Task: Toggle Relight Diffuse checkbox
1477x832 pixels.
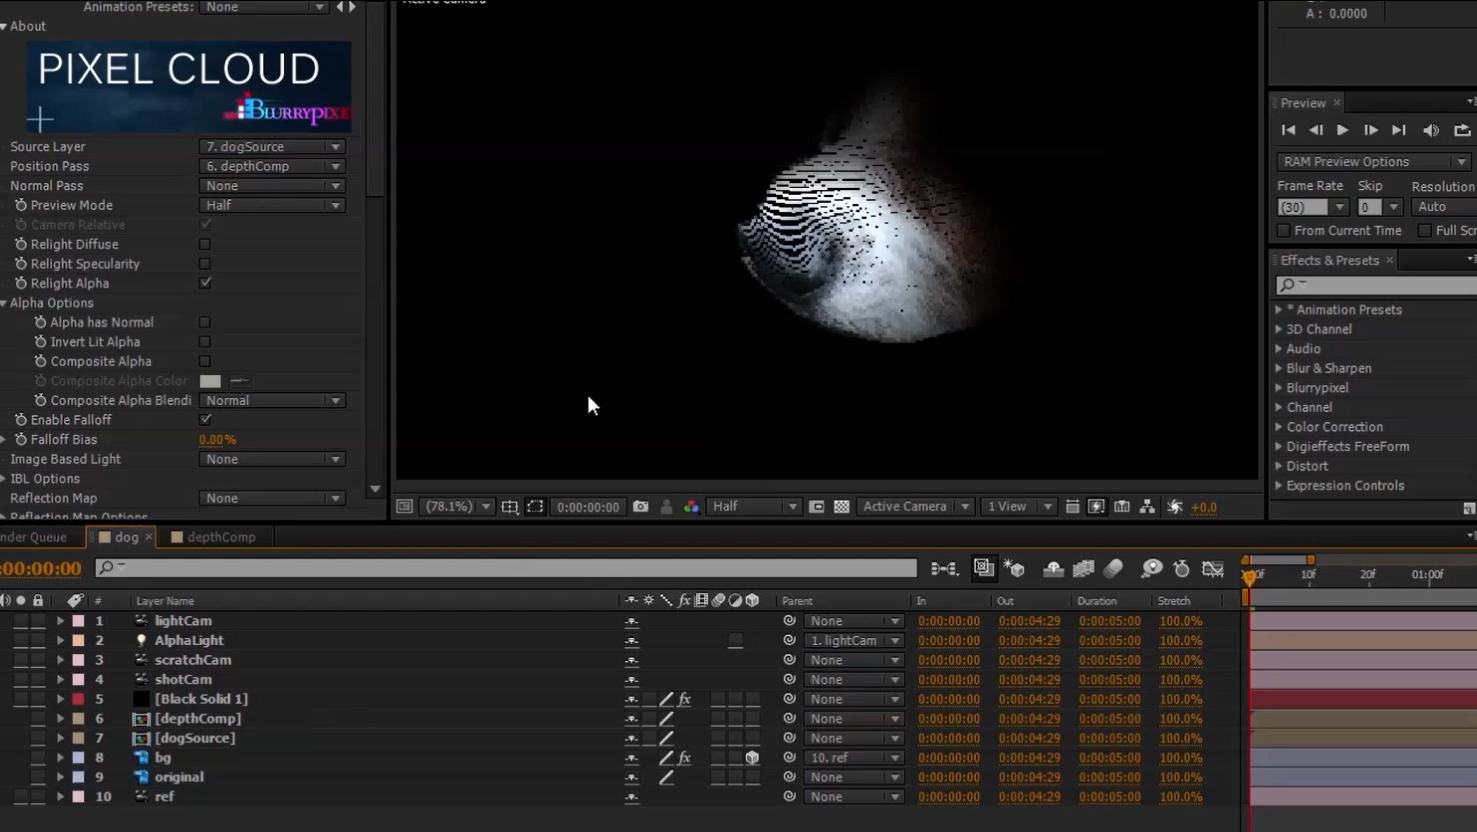Action: pyautogui.click(x=205, y=244)
